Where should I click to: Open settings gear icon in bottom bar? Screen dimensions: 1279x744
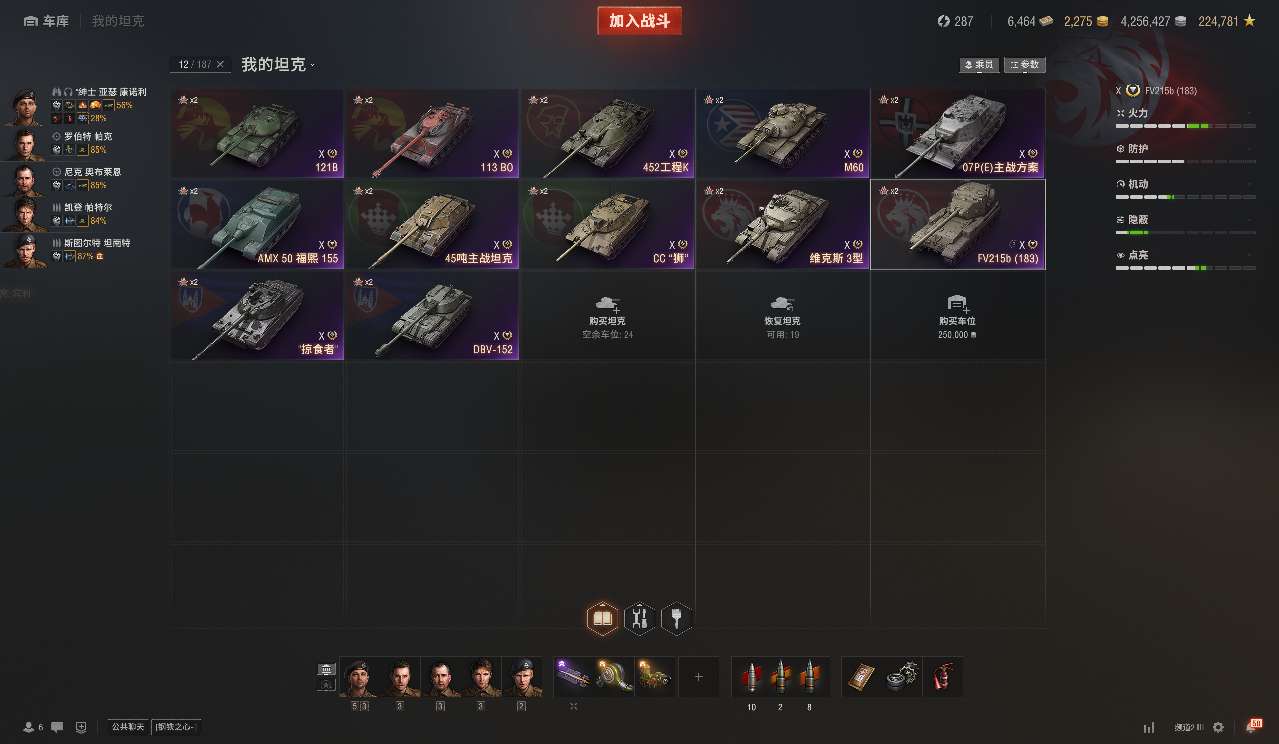point(1217,727)
